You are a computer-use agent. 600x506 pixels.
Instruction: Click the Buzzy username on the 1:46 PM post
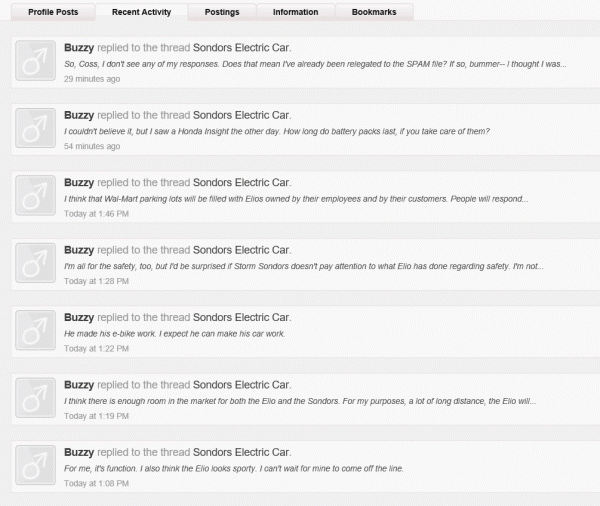click(79, 182)
